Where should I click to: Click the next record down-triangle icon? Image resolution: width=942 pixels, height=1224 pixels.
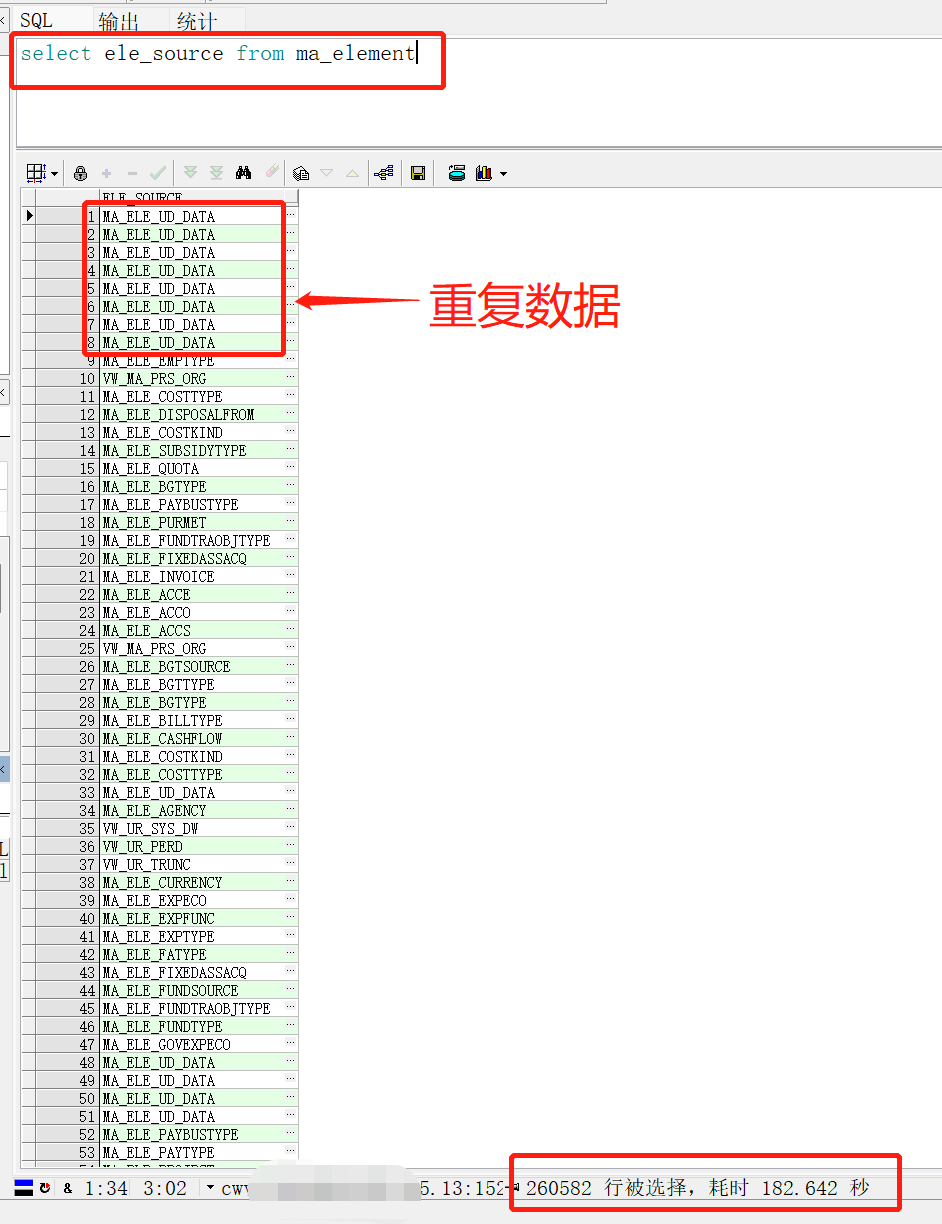point(327,174)
